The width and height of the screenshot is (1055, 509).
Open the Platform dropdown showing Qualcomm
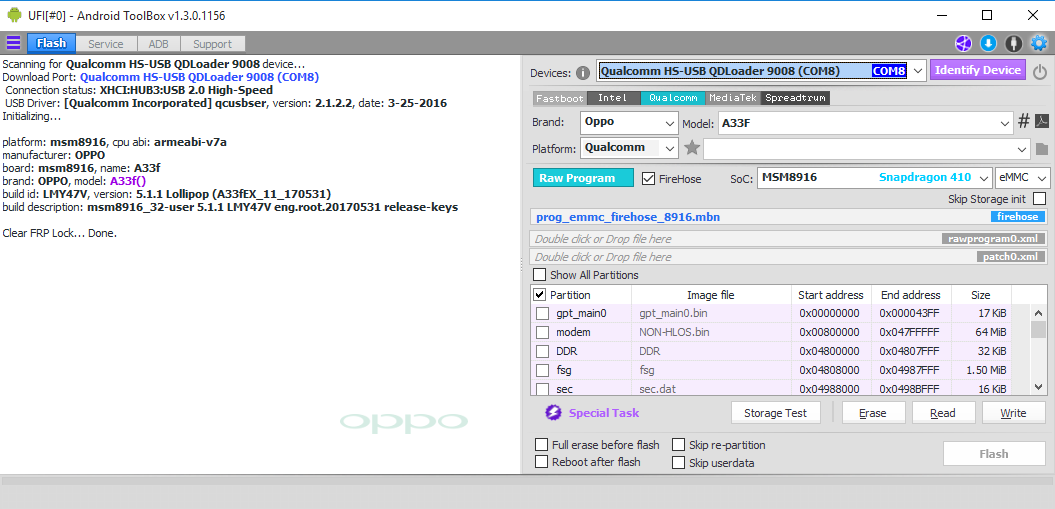point(629,148)
